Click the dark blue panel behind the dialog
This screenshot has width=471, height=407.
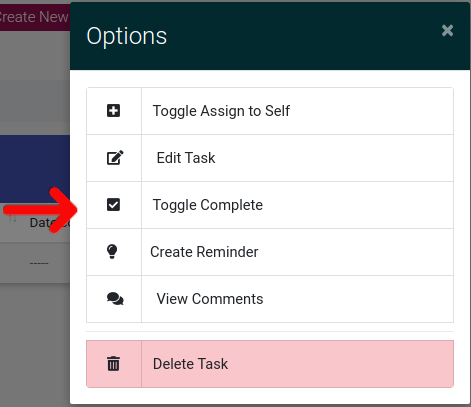pyautogui.click(x=35, y=169)
